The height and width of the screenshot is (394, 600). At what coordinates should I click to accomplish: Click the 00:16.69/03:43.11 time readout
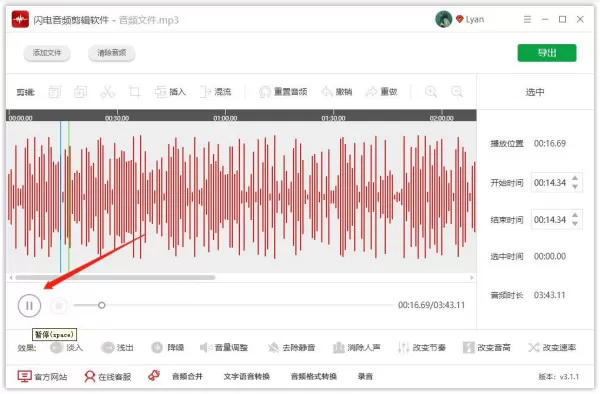(432, 305)
